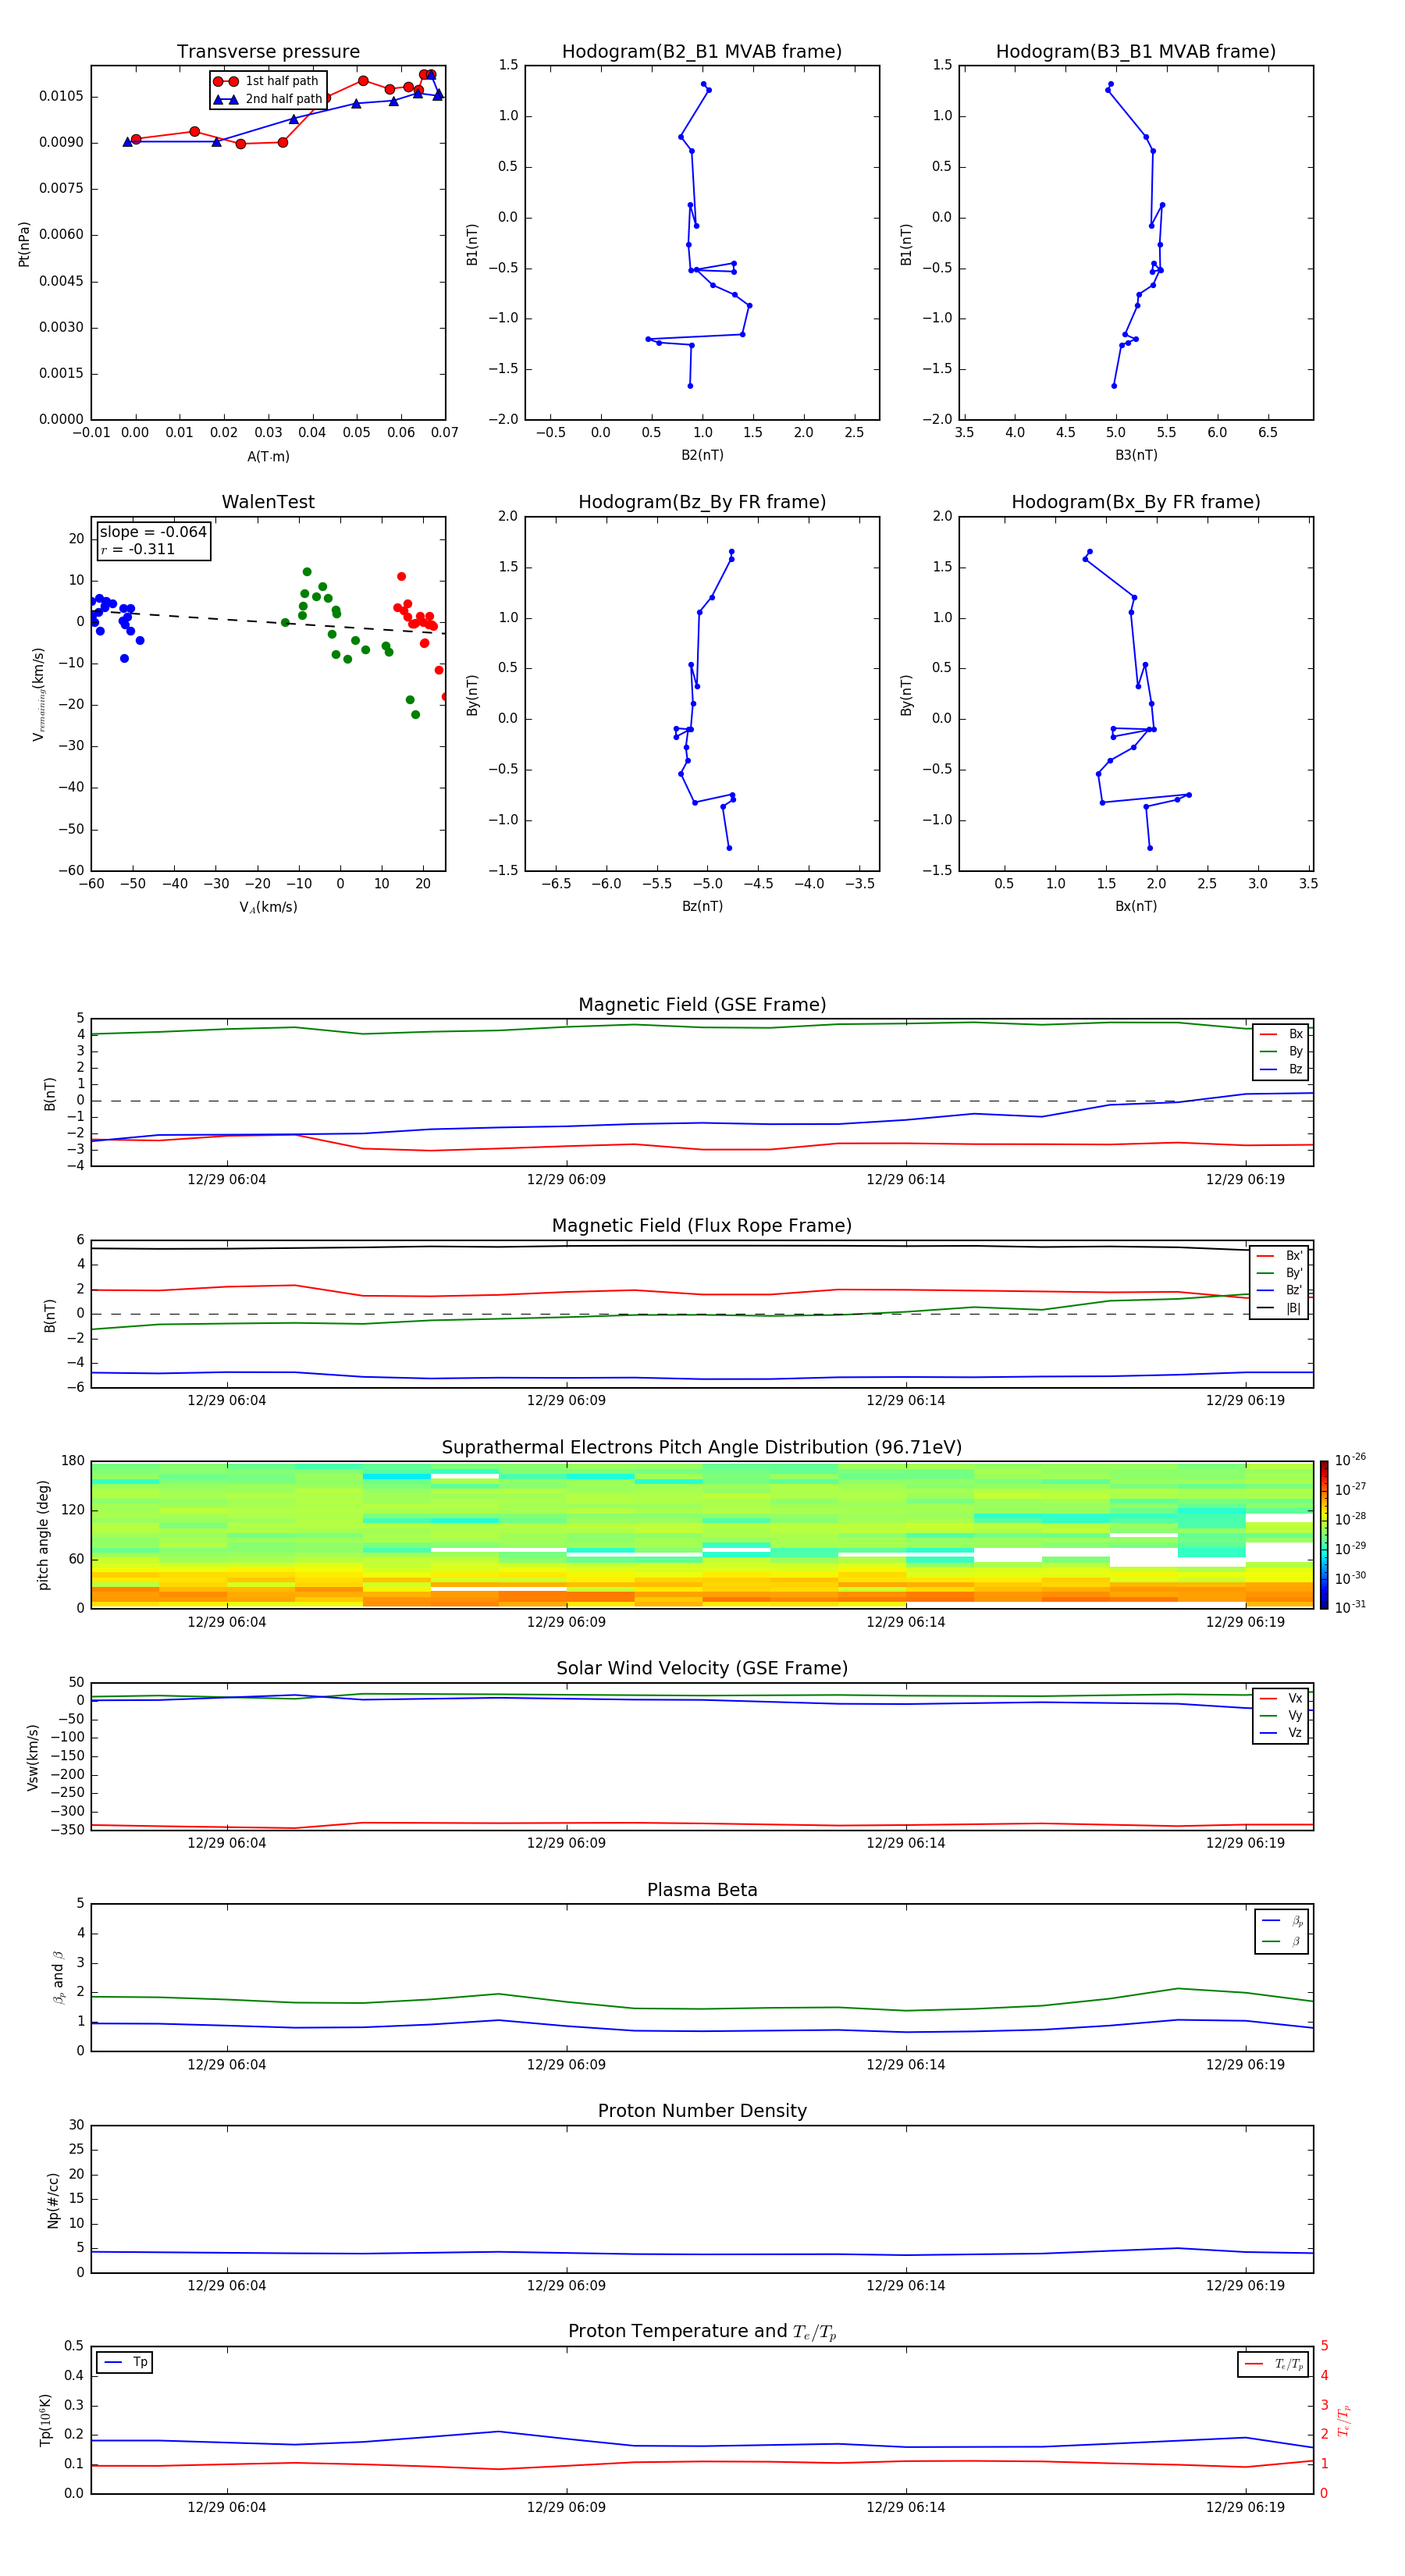Click the 'Bz(nT)' x-axis label
1405x2576 pixels.
pos(702,906)
